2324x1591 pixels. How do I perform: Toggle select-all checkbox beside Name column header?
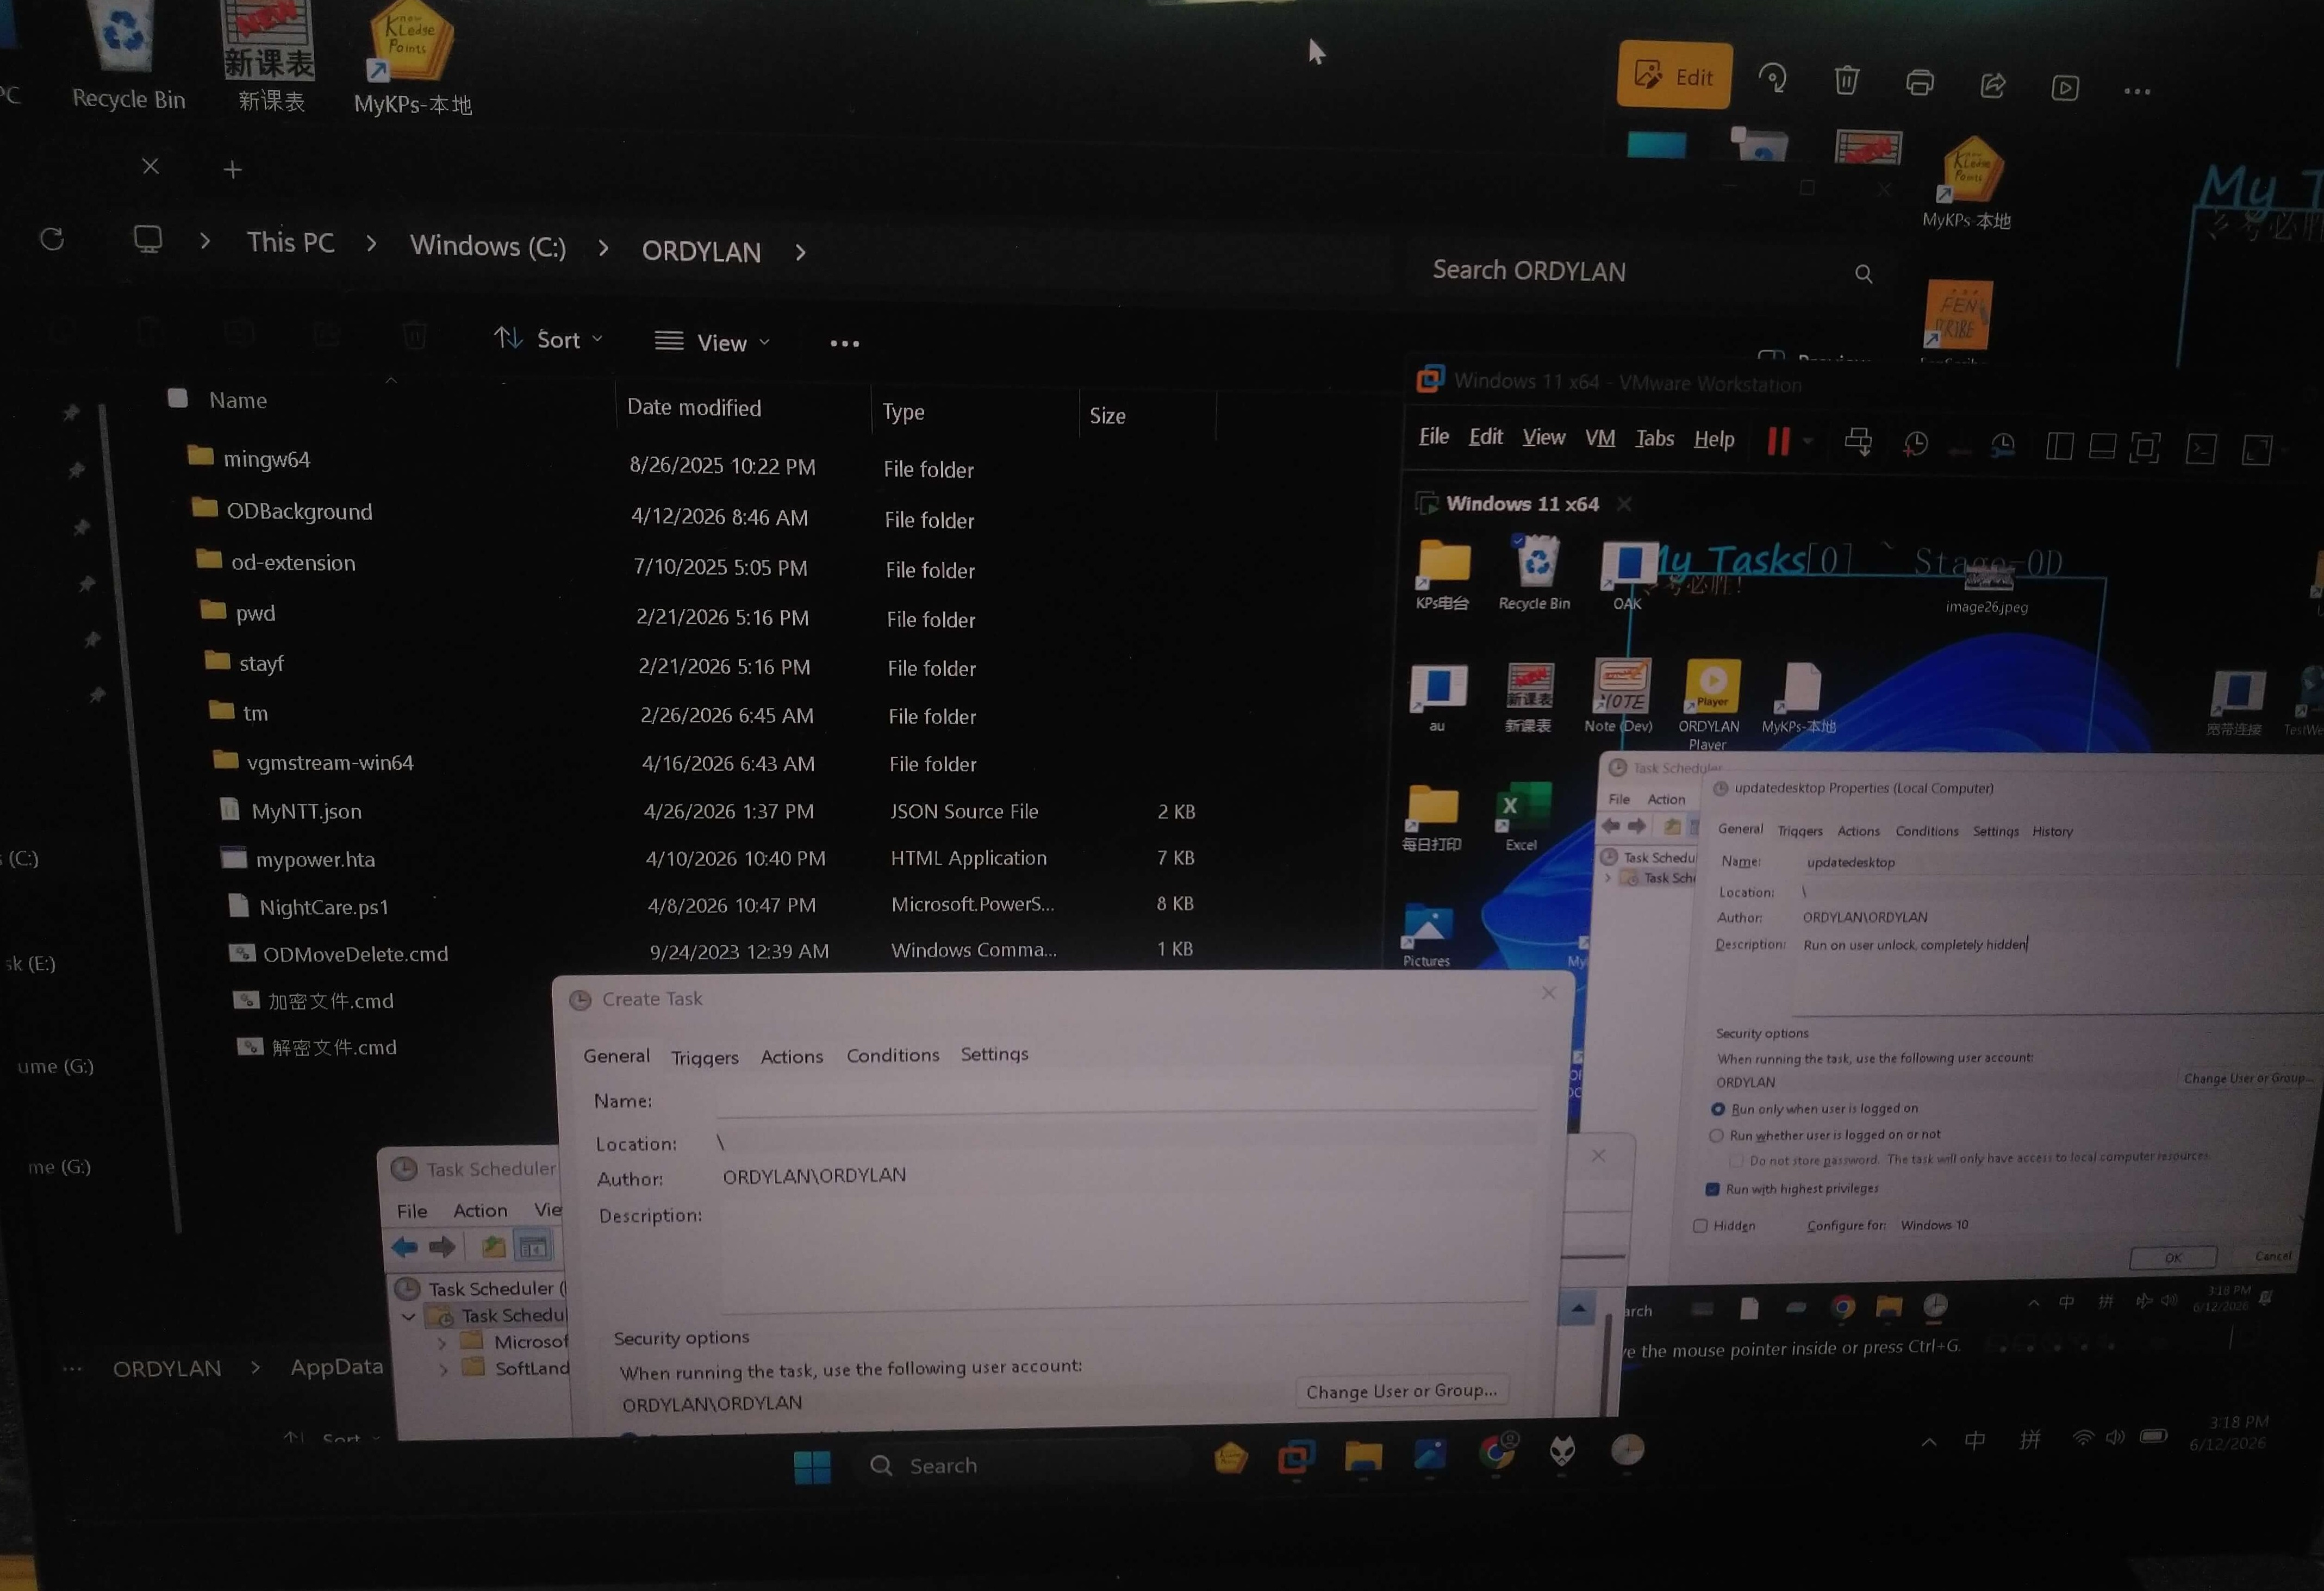click(x=178, y=398)
